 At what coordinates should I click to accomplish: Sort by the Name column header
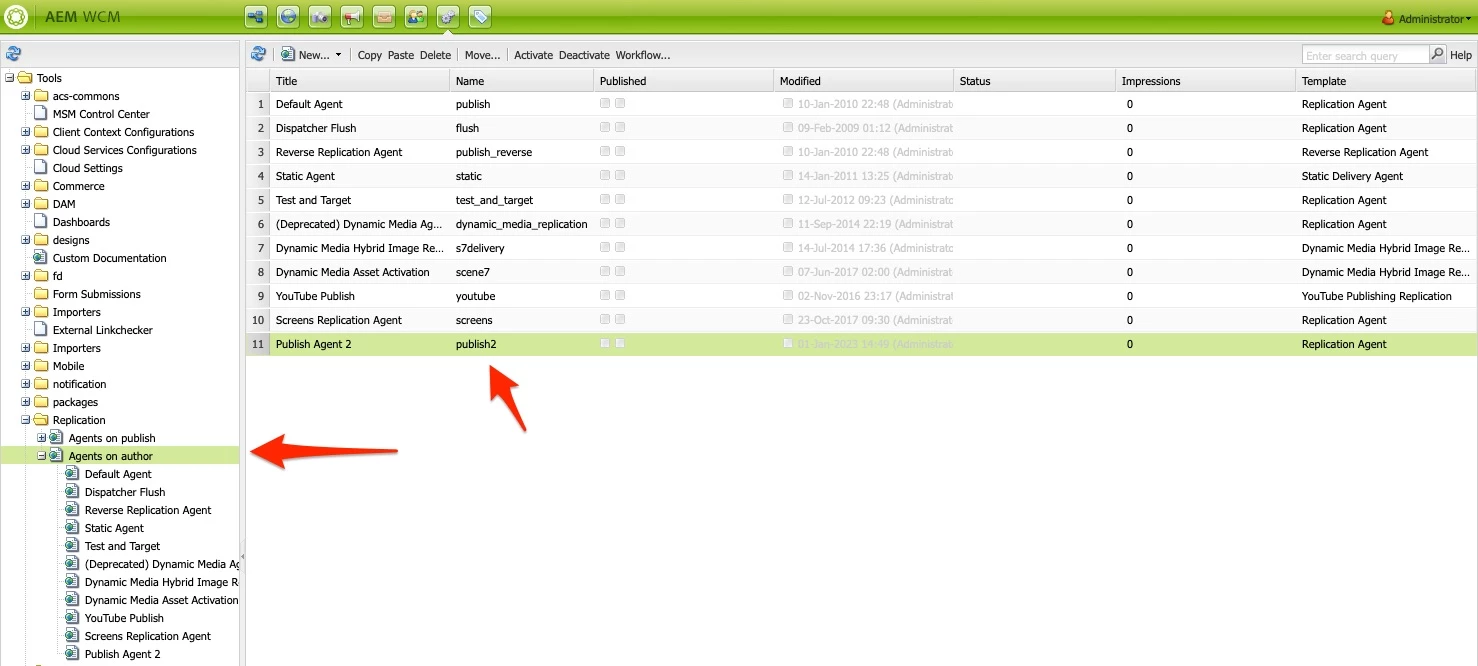click(521, 81)
